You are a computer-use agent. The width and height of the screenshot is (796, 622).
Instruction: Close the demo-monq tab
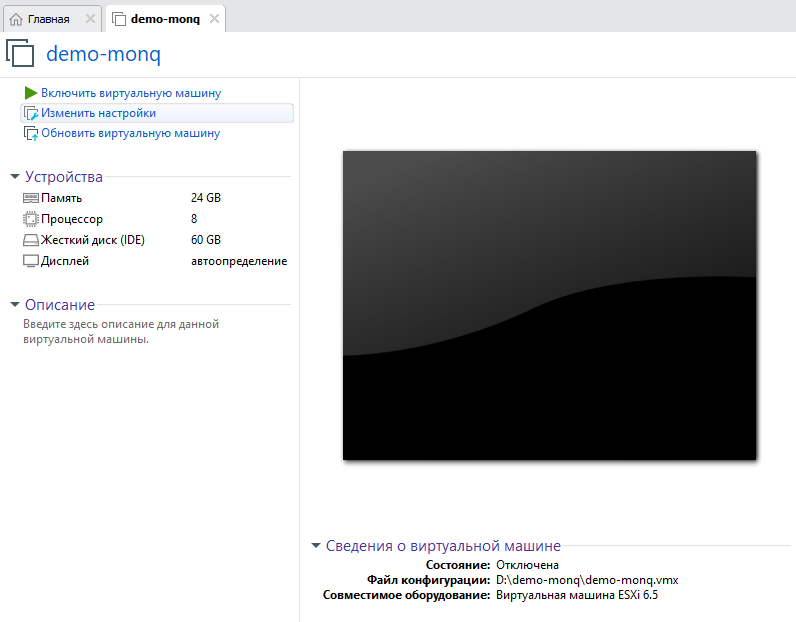coord(213,19)
